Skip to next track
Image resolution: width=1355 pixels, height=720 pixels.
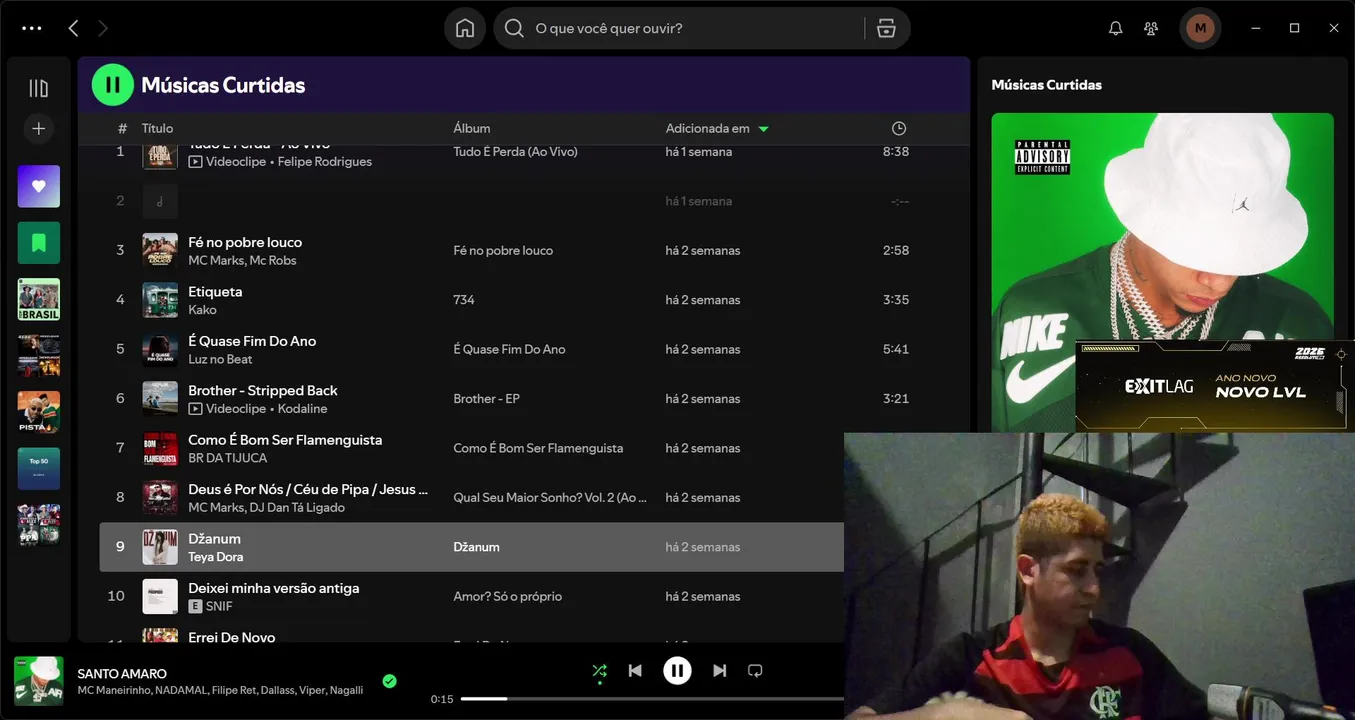(719, 671)
